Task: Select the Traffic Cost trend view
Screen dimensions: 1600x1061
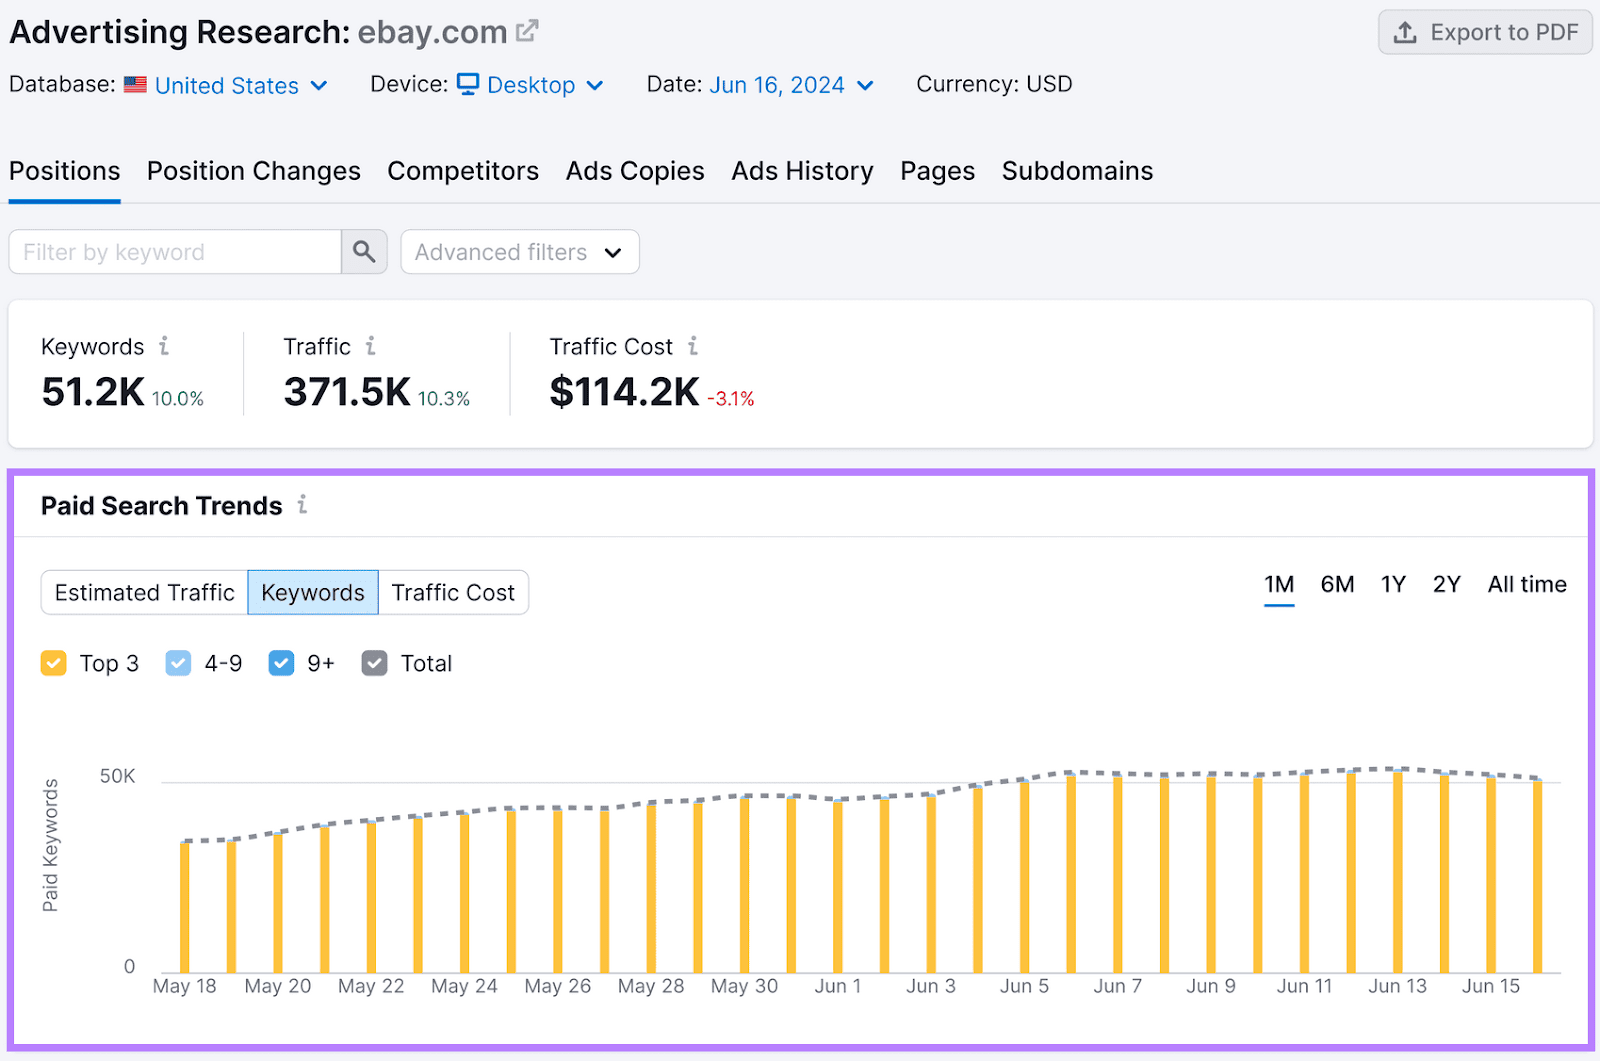Action: coord(453,592)
